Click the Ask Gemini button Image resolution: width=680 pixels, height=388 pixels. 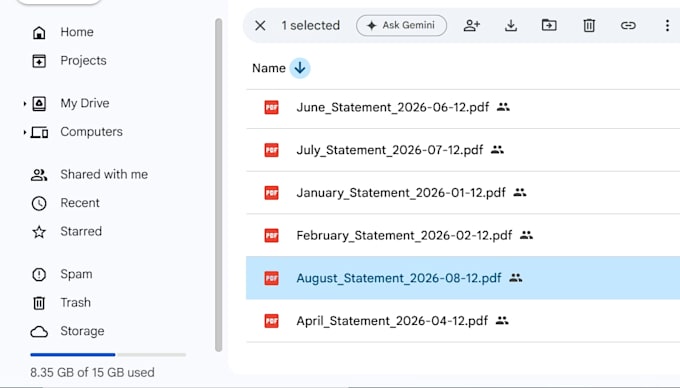coord(402,26)
